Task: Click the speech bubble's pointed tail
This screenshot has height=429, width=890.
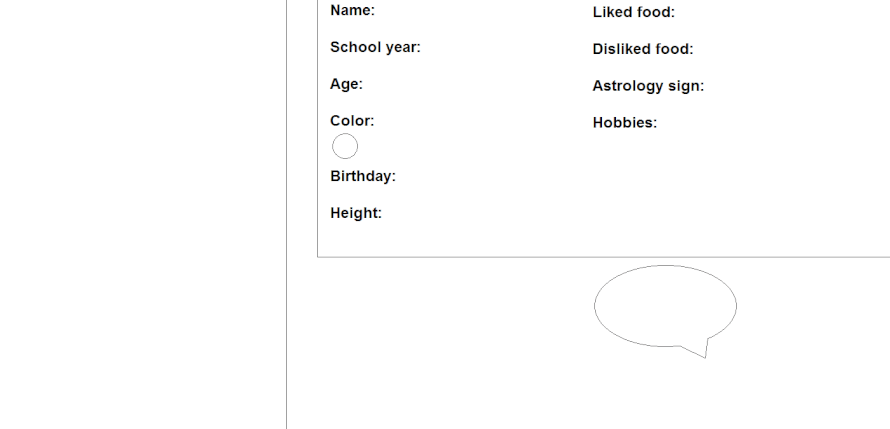Action: tap(702, 350)
